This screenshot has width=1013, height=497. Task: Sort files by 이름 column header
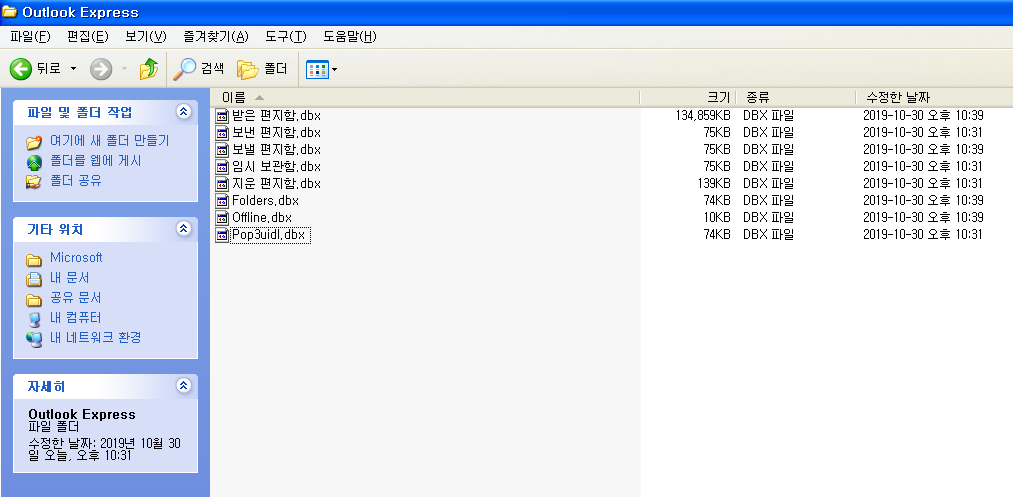point(425,98)
